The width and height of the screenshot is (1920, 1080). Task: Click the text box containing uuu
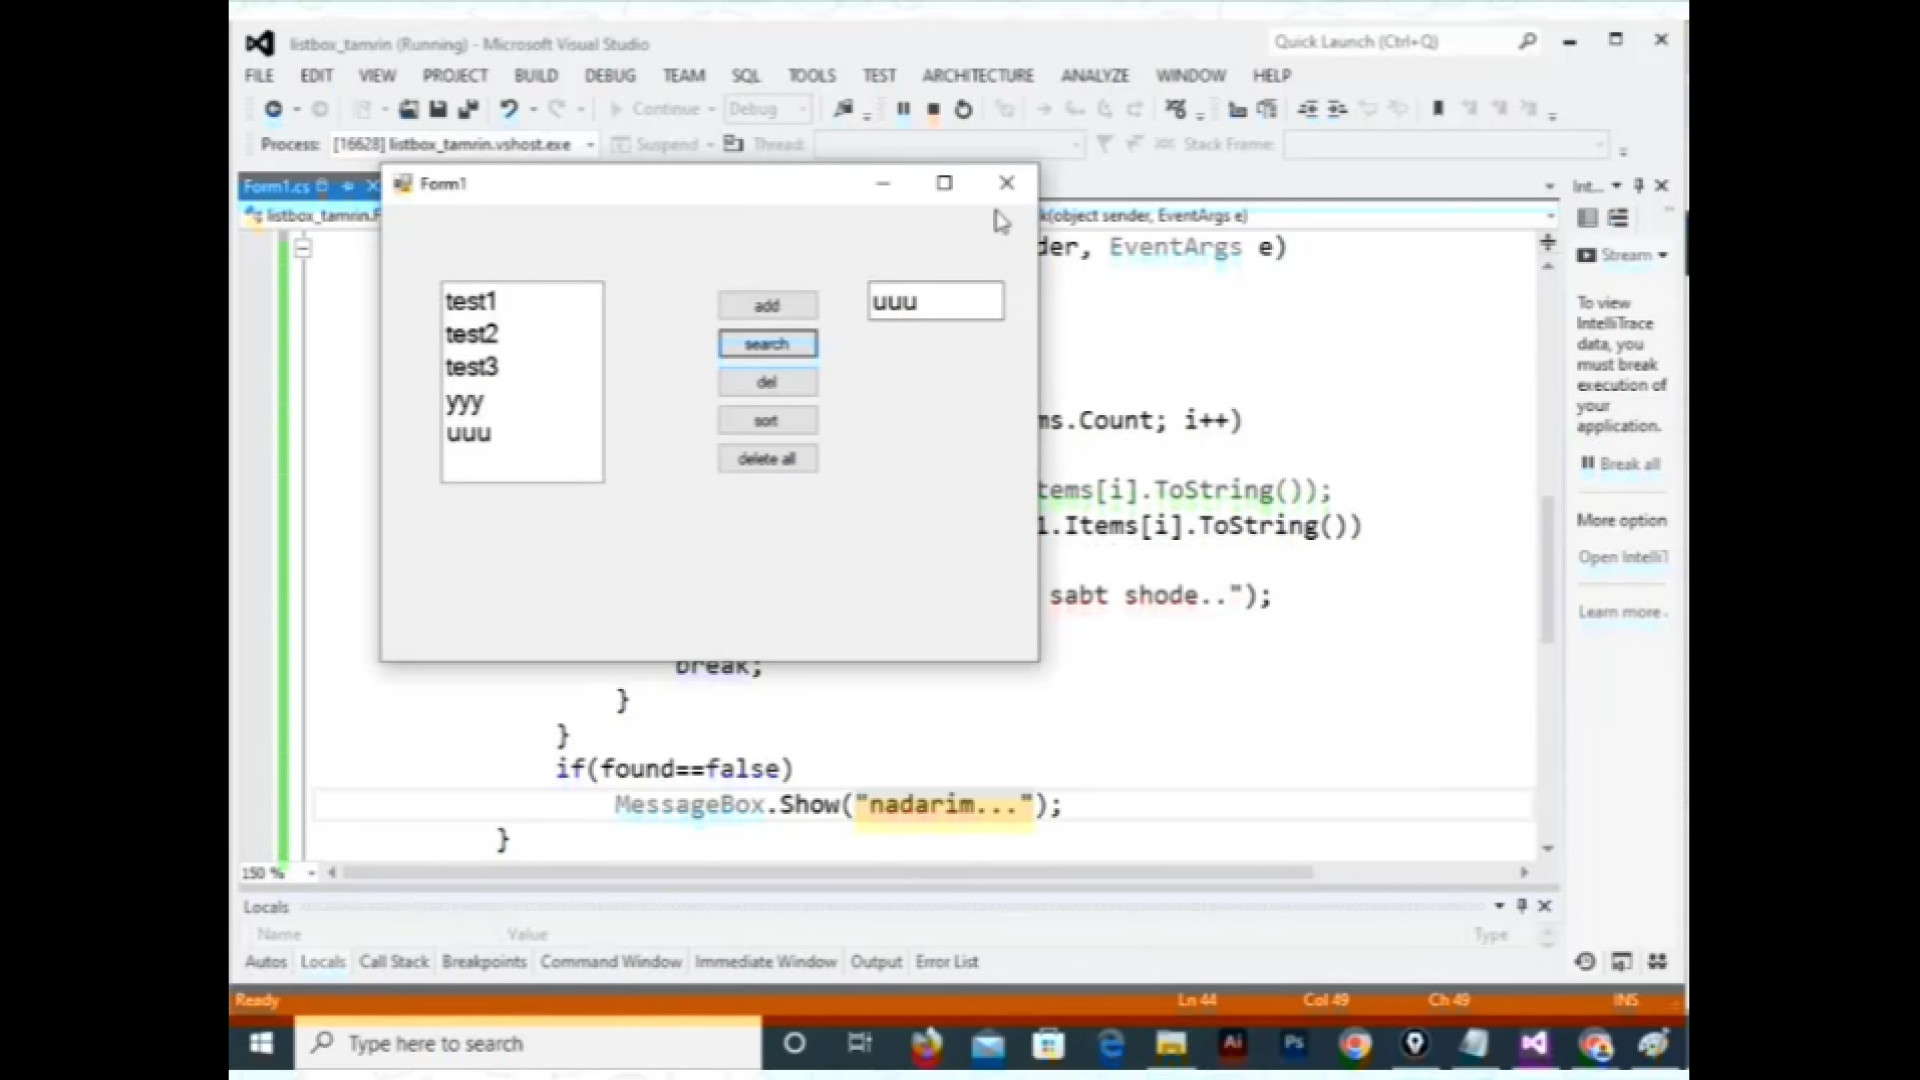[x=935, y=302]
